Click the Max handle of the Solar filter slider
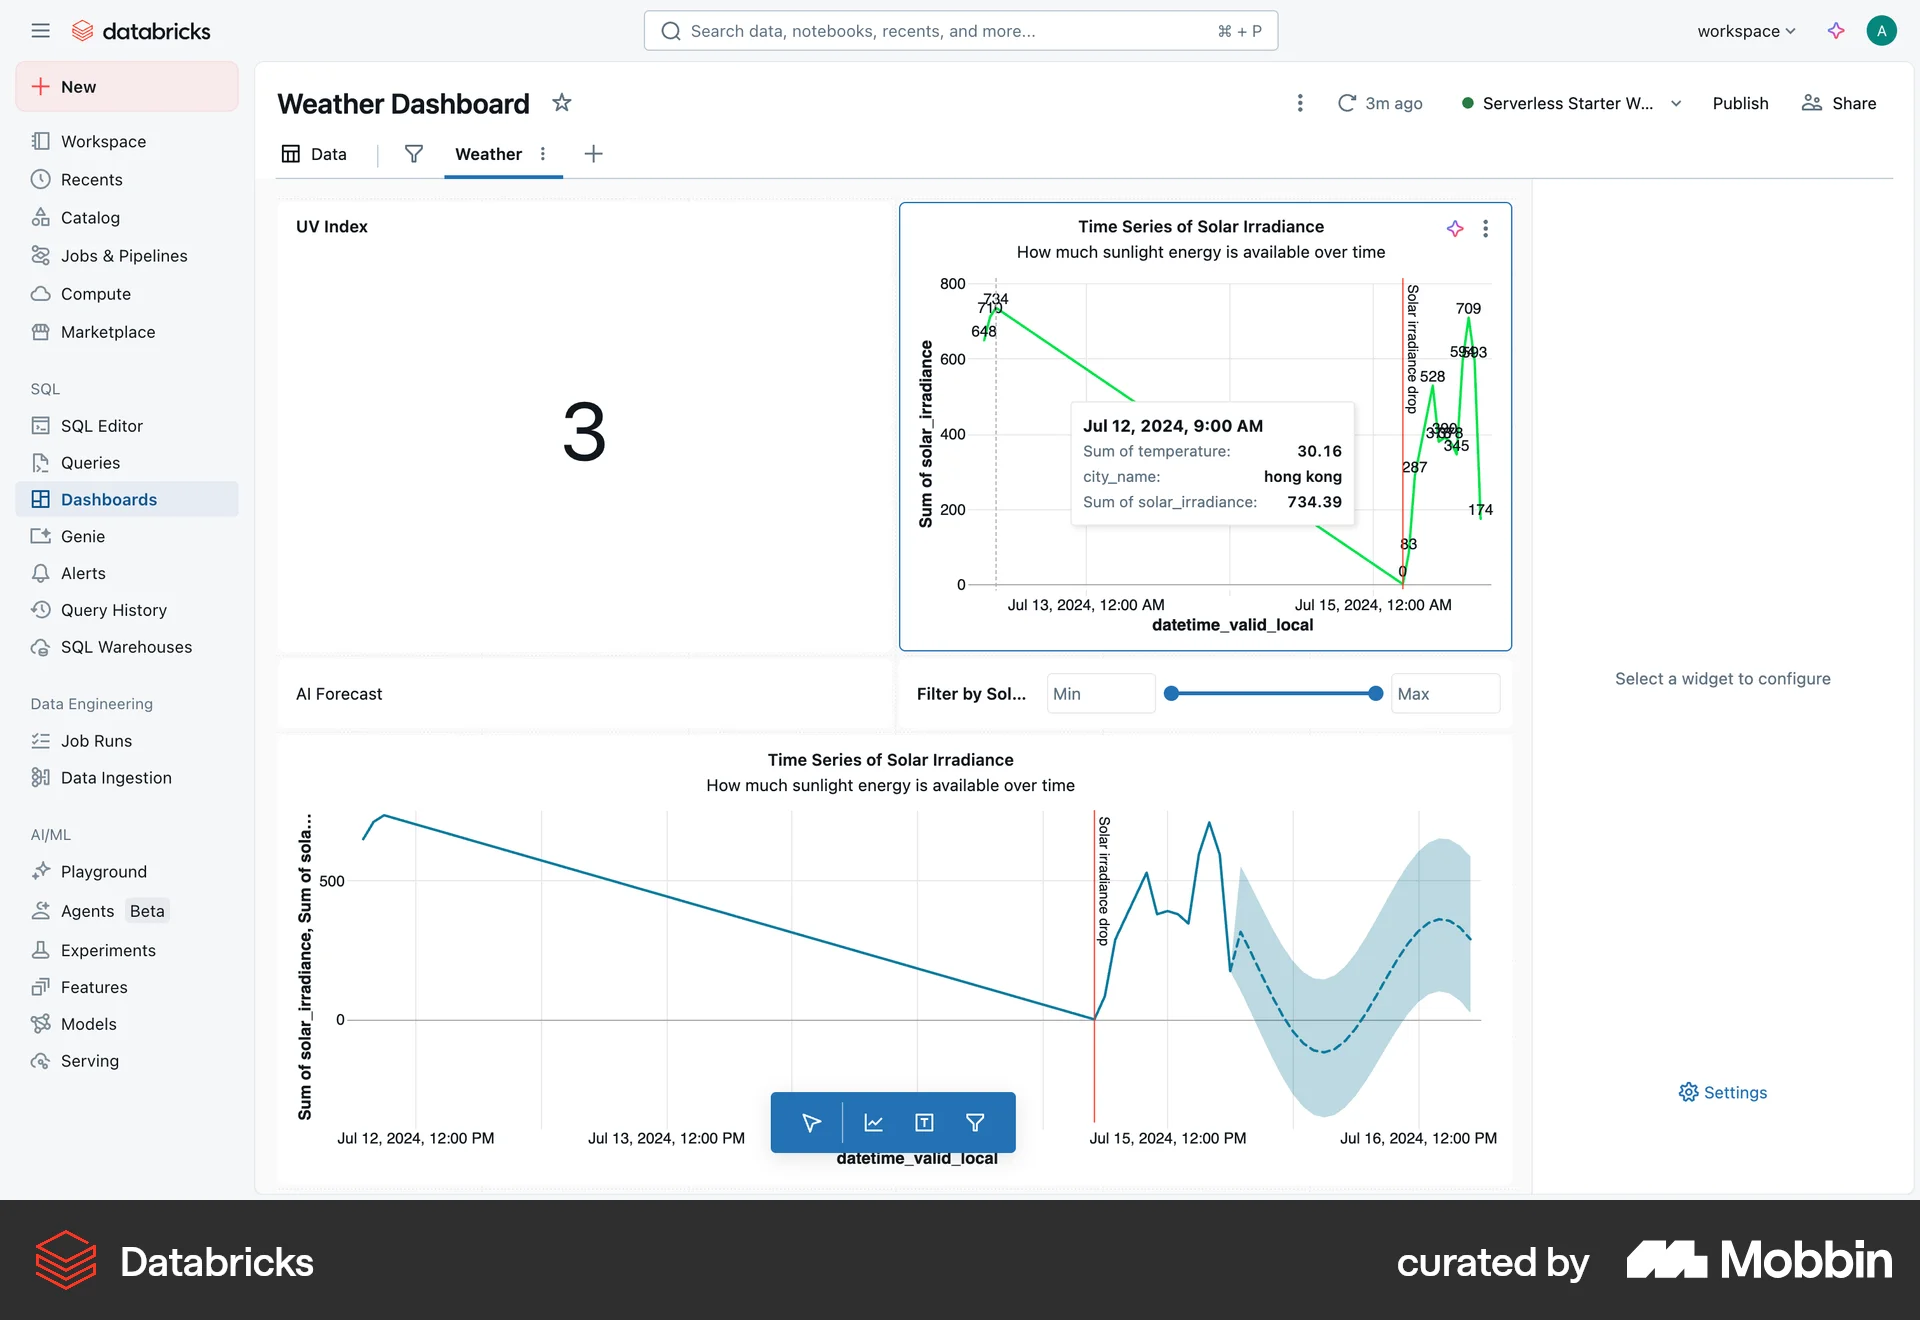The height and width of the screenshot is (1320, 1920). [1376, 693]
